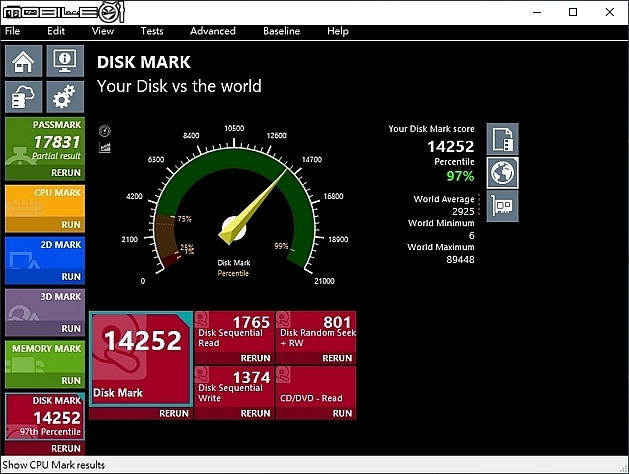
Task: Open the File menu
Action: 12,31
